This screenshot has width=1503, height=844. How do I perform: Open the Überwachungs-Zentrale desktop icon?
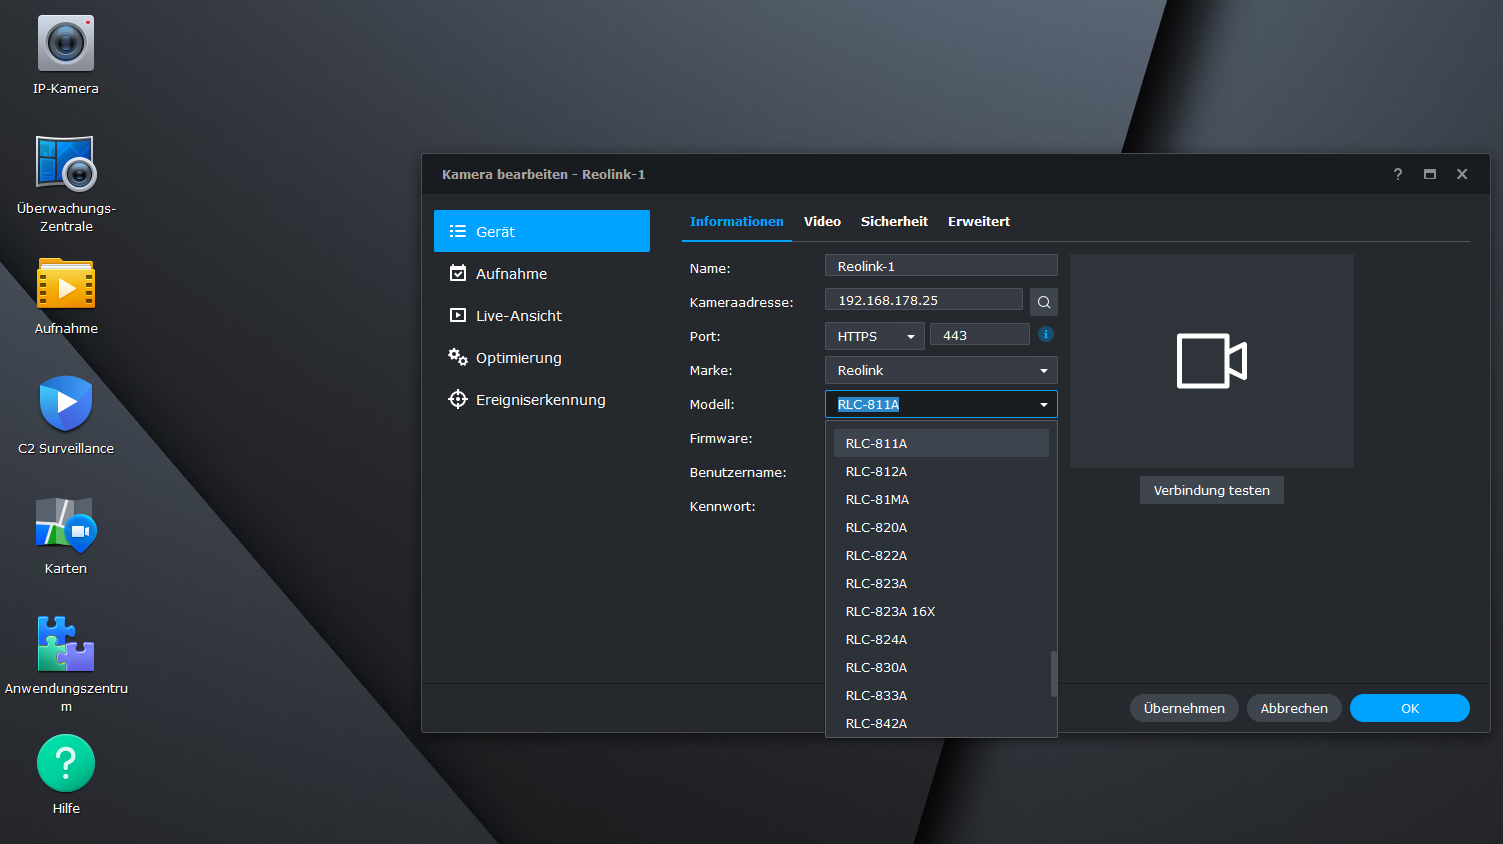(66, 163)
